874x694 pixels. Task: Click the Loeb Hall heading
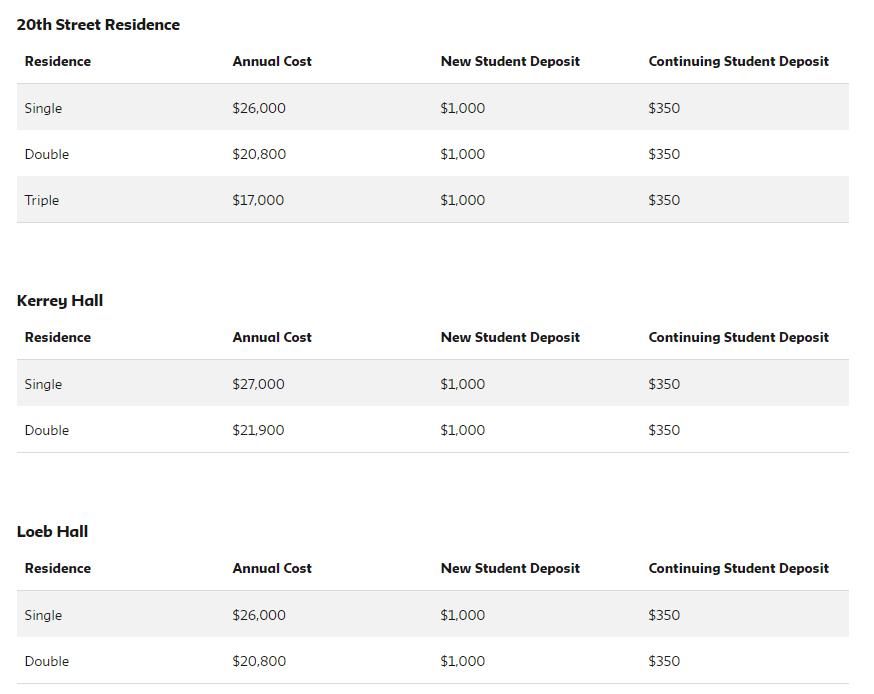click(52, 532)
